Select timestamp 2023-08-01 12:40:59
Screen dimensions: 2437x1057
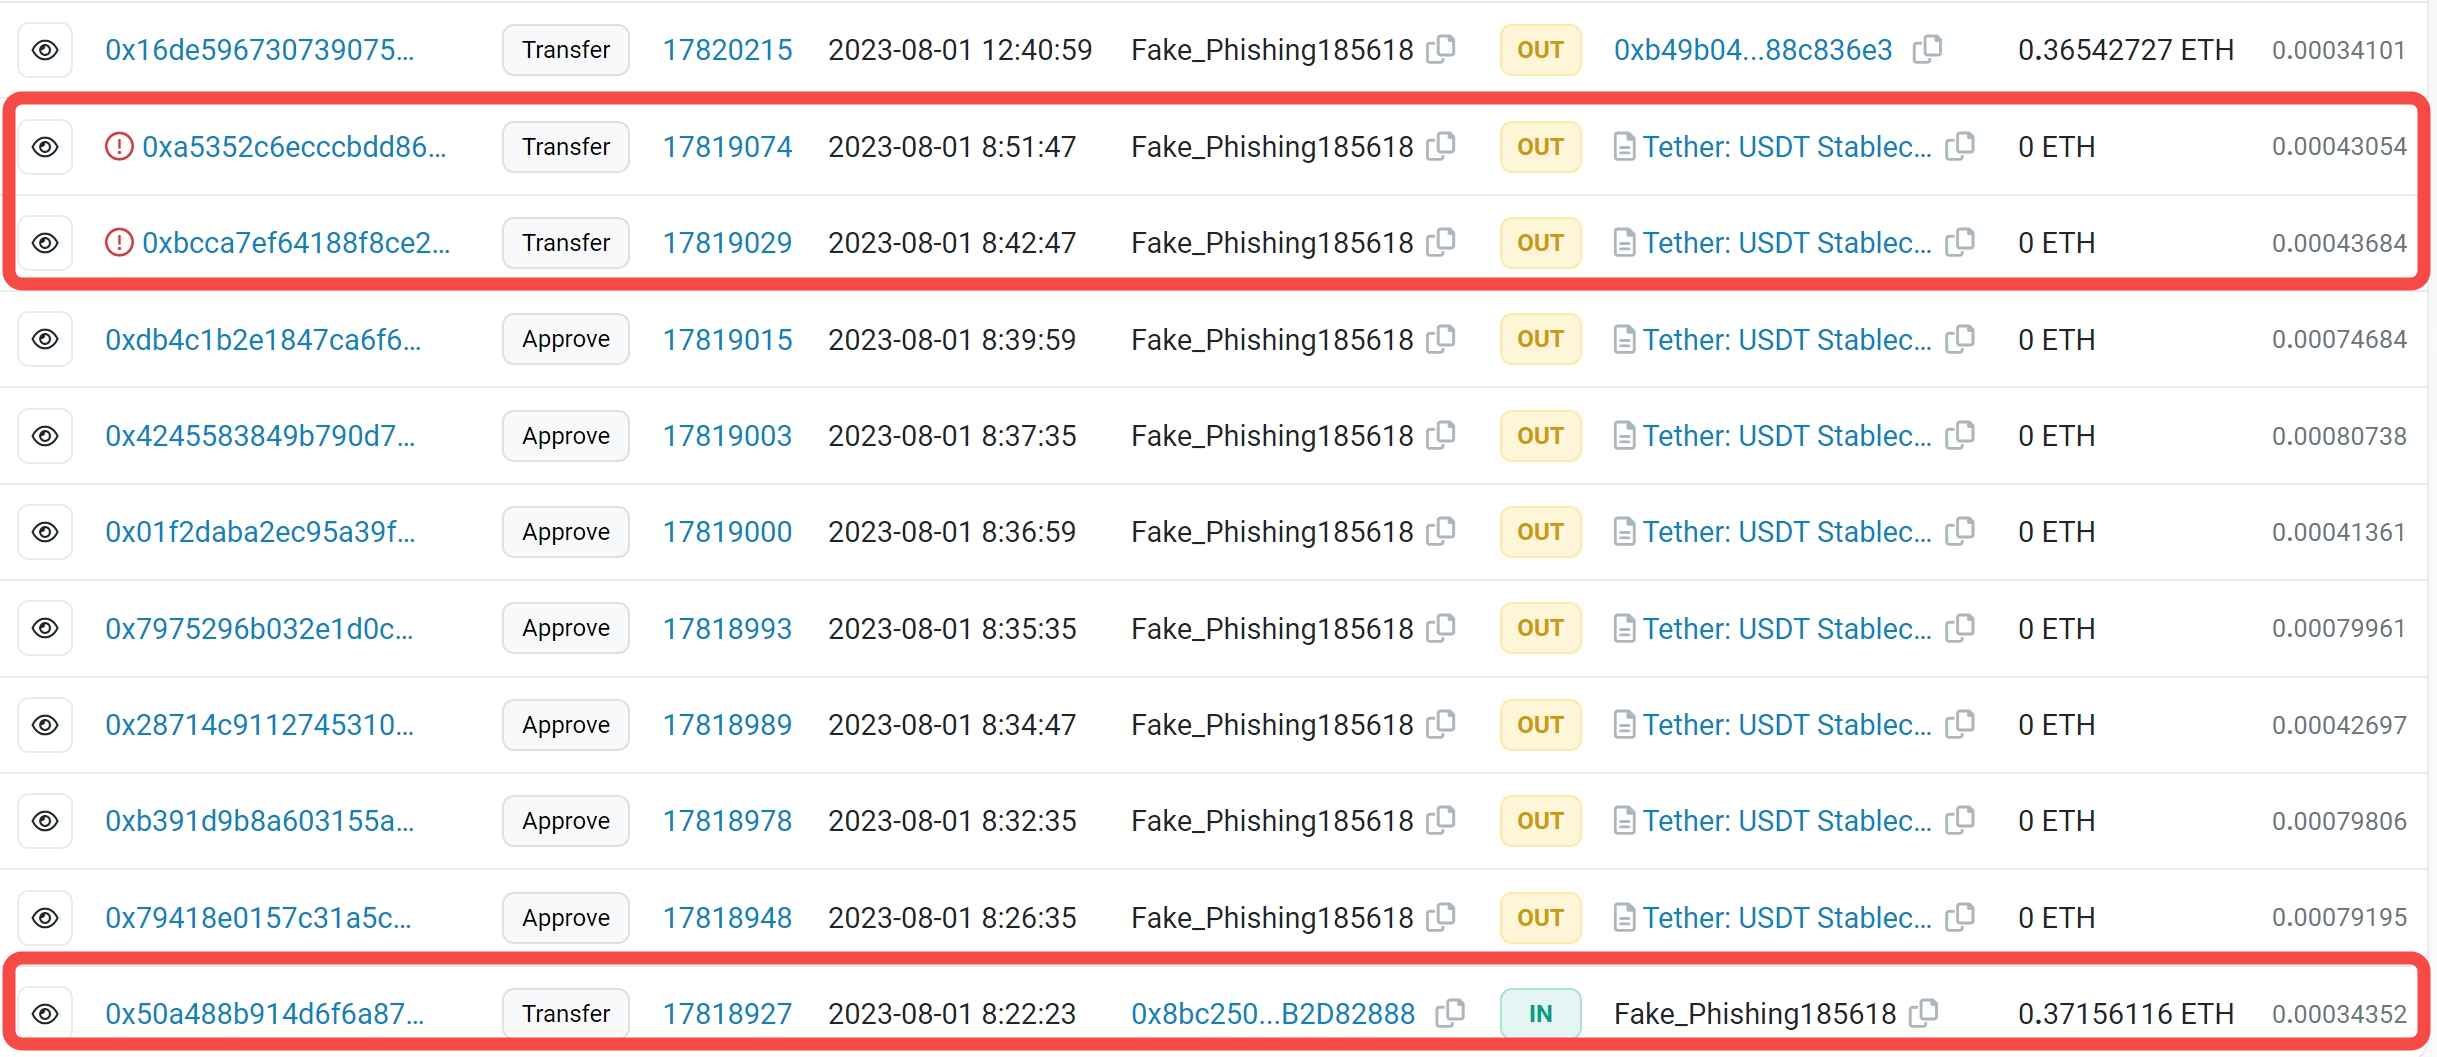tap(960, 50)
